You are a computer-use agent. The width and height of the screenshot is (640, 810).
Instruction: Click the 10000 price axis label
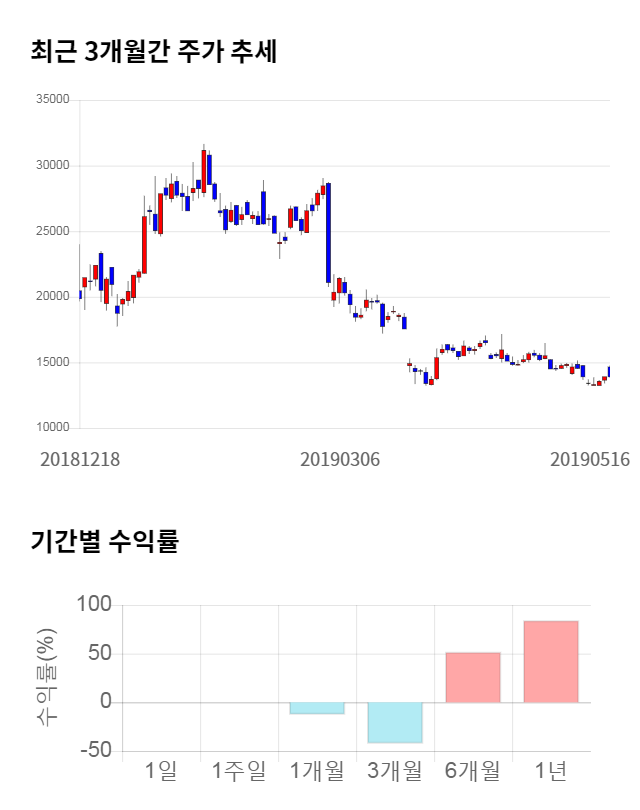point(52,428)
